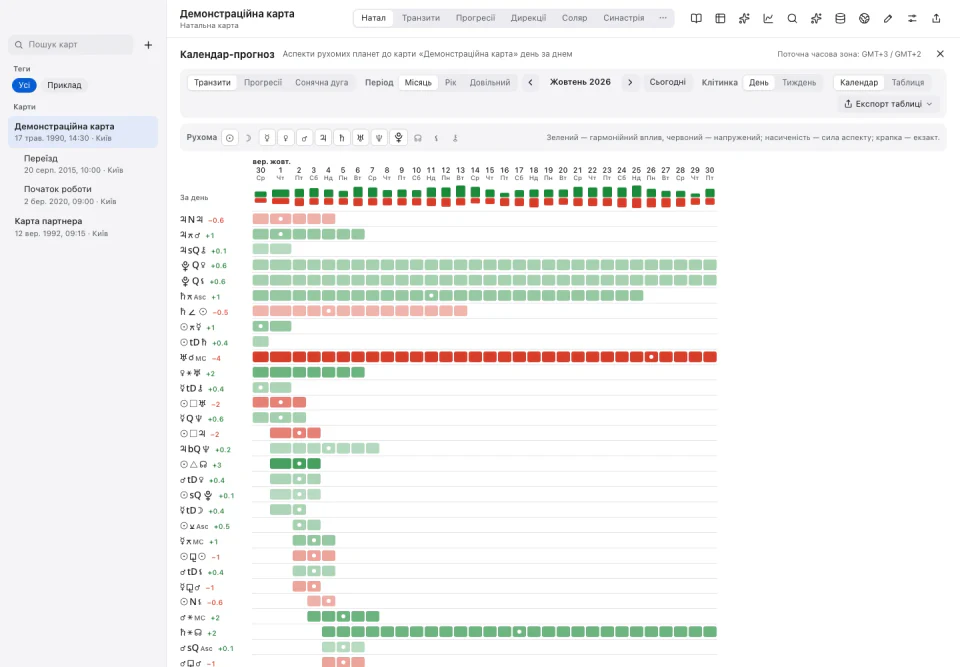Expand the Експорт таблиці dropdown
The width and height of the screenshot is (960, 667).
(x=888, y=104)
